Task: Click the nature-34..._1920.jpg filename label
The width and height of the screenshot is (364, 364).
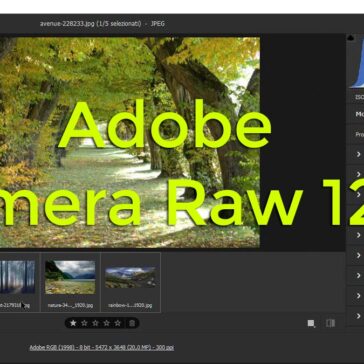Action: [x=70, y=305]
